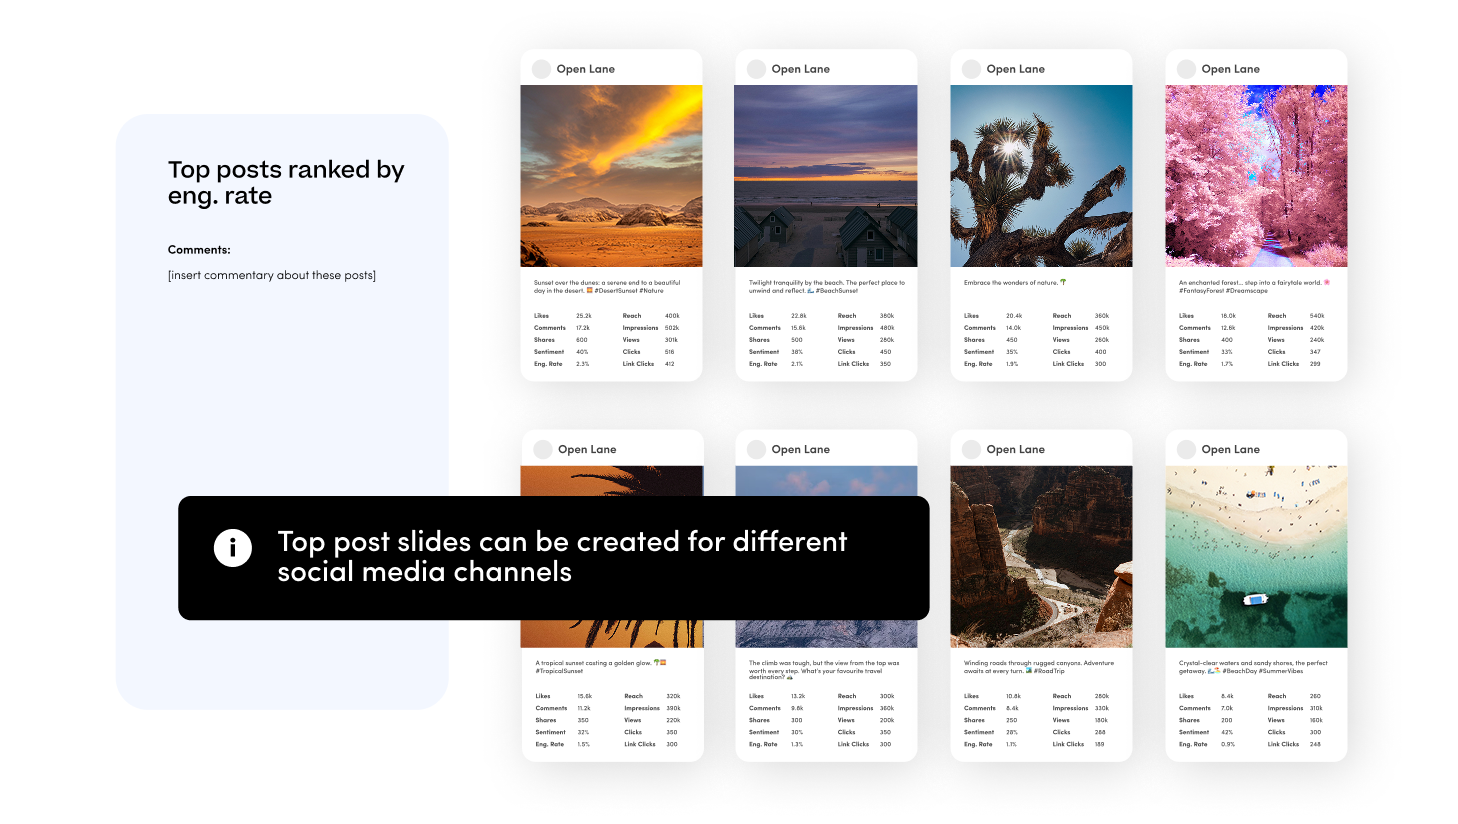Image resolution: width=1458 pixels, height=824 pixels.
Task: Click the avatar on the desert sunset card
Action: [541, 69]
